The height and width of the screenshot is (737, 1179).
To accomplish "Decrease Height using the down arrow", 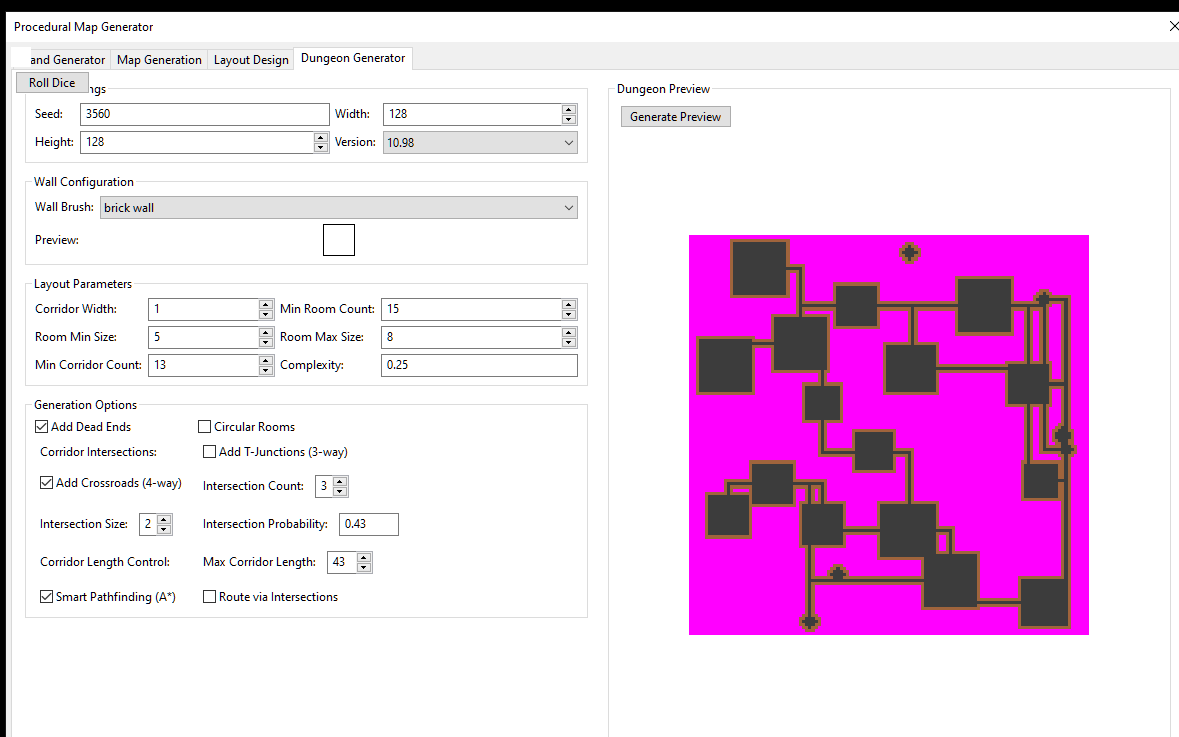I will tap(321, 147).
